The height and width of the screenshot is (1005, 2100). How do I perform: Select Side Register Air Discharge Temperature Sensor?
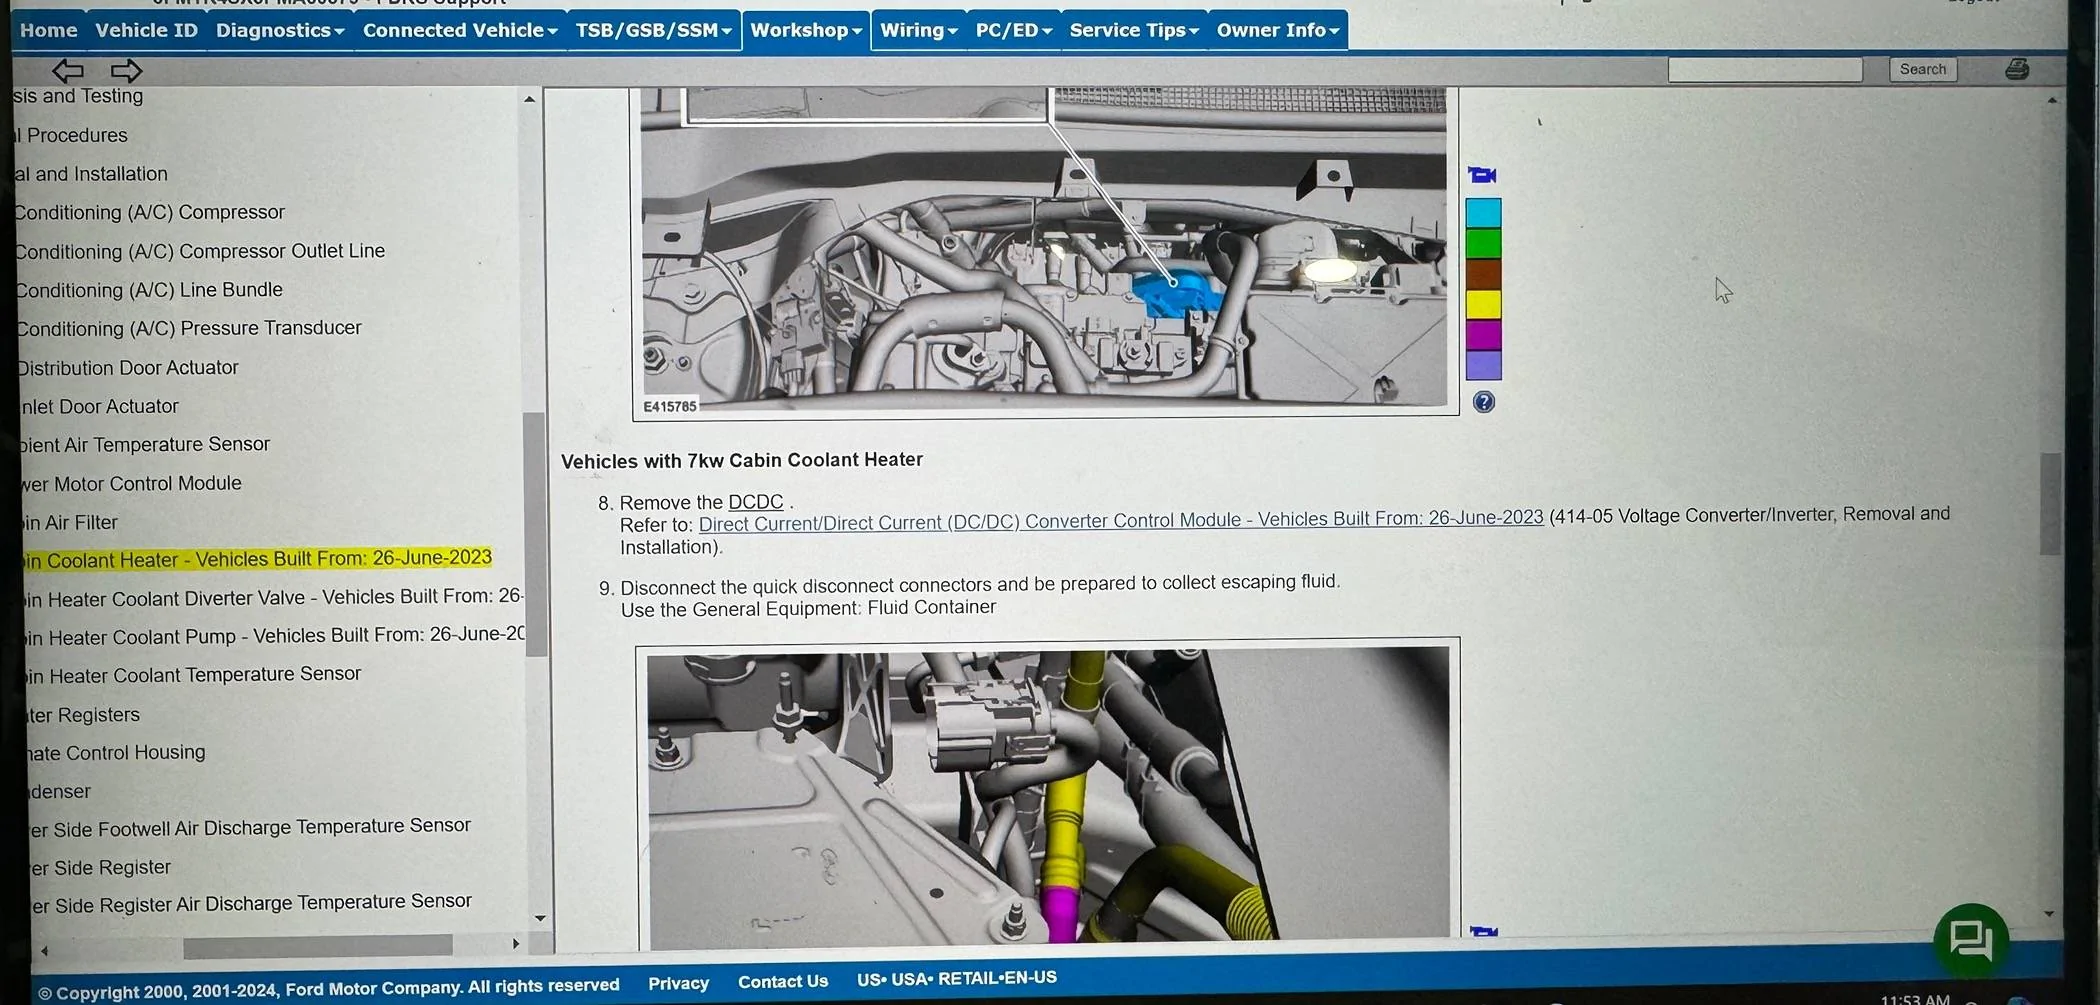[251, 904]
